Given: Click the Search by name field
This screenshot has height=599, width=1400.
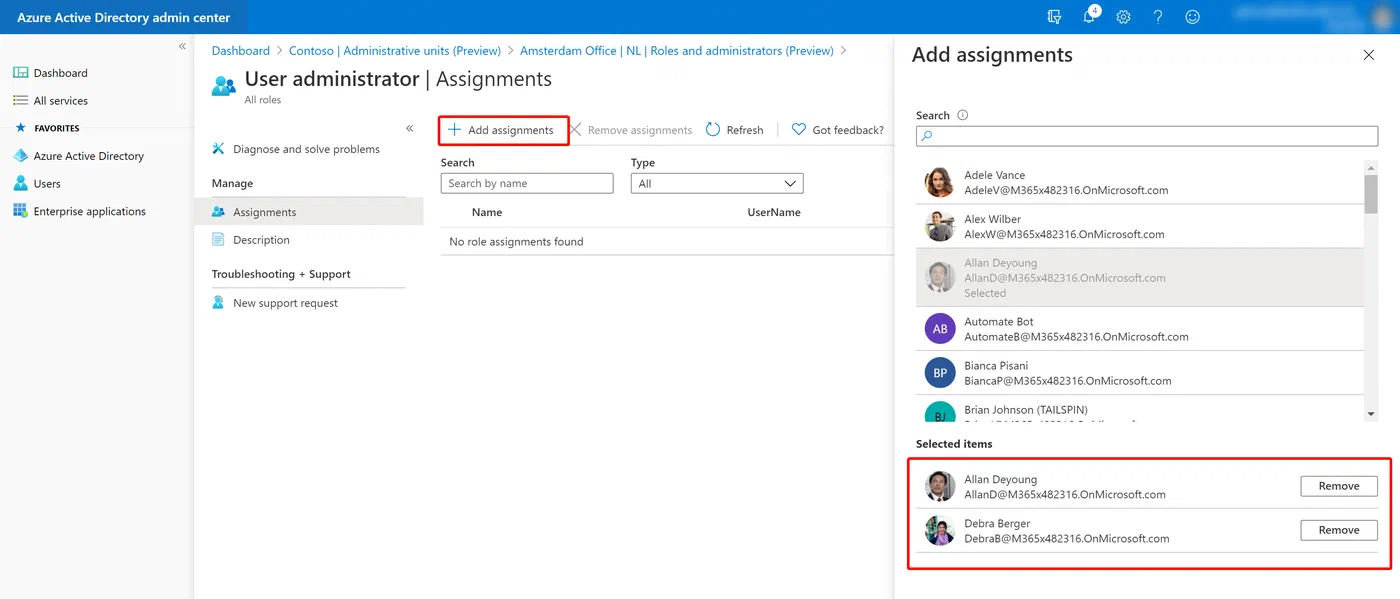Looking at the screenshot, I should pyautogui.click(x=527, y=183).
